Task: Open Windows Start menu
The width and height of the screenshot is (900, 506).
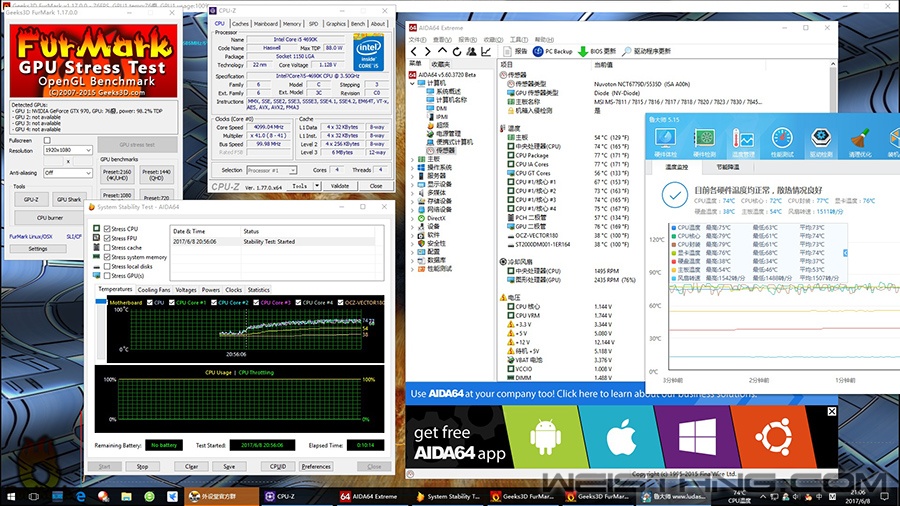Action: point(10,496)
